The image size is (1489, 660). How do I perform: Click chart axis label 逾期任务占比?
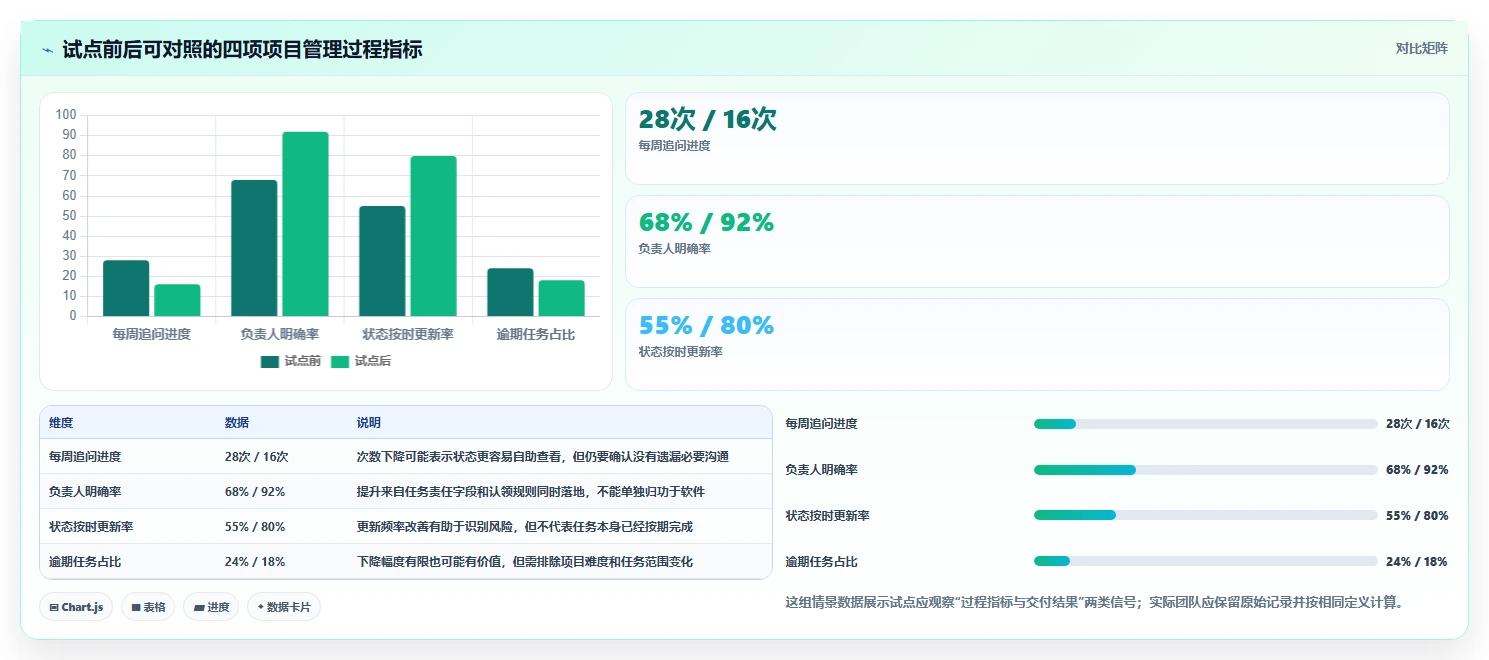click(x=536, y=334)
